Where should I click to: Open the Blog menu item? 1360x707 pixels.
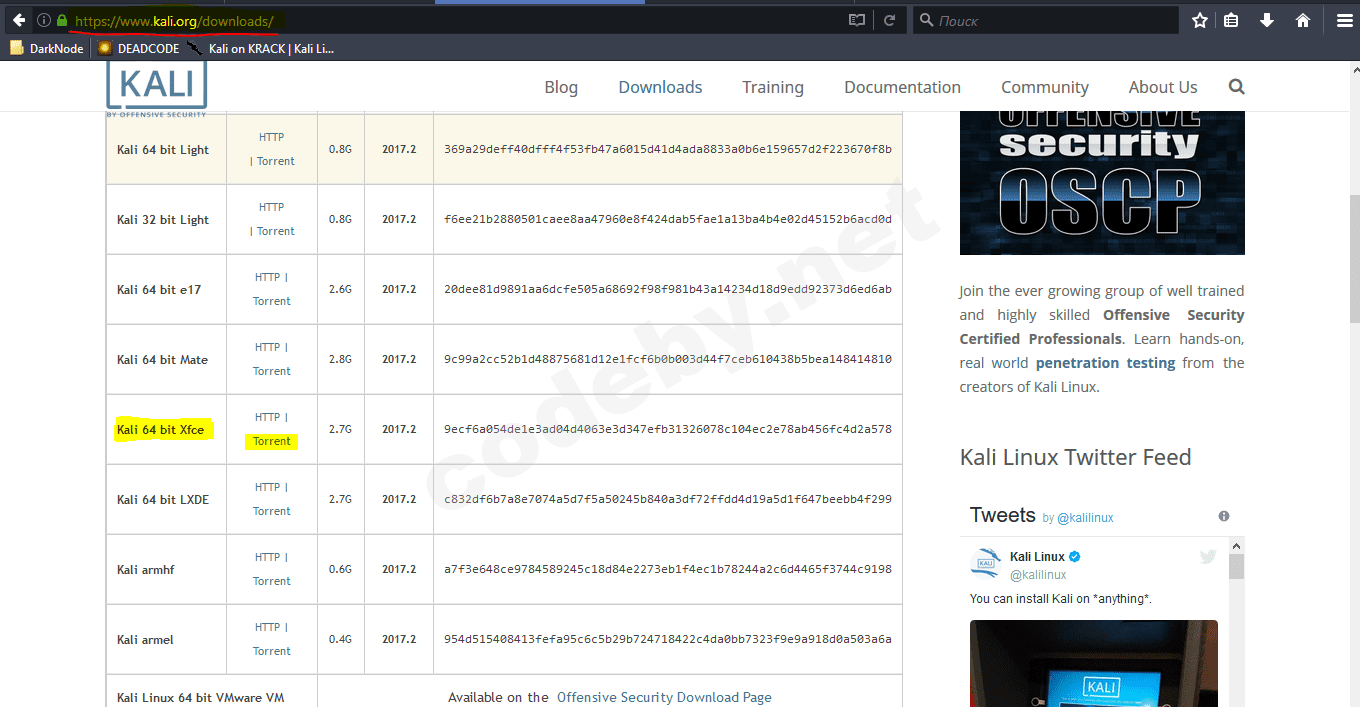click(561, 87)
